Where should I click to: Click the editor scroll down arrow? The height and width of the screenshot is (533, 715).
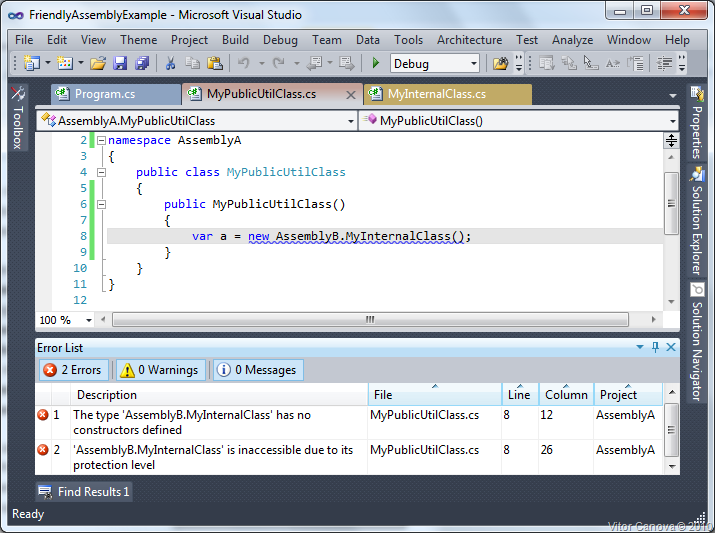(671, 302)
